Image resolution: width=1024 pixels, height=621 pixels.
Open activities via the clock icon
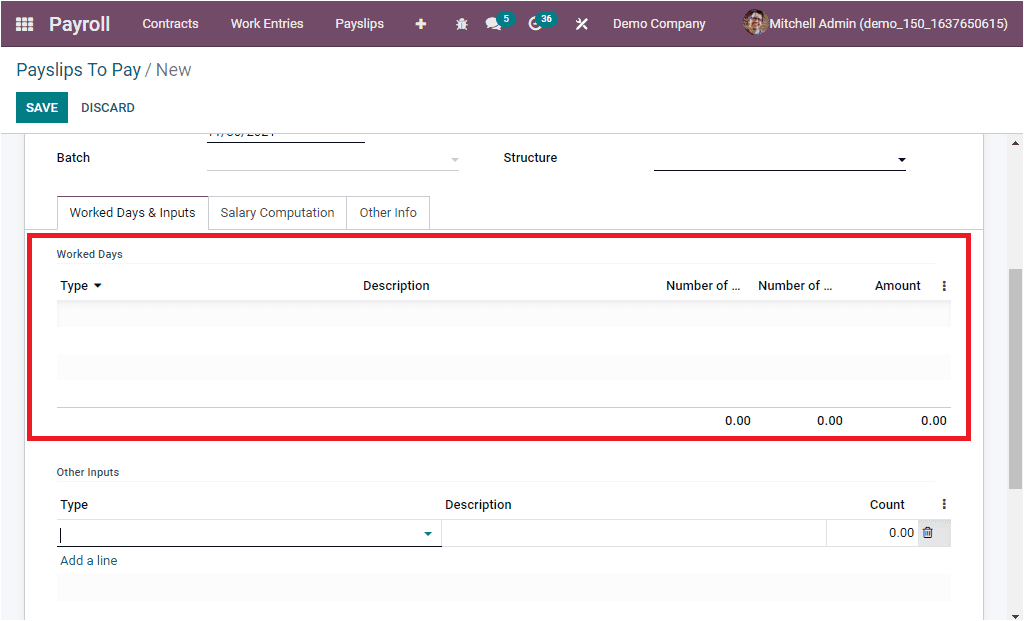tap(536, 23)
